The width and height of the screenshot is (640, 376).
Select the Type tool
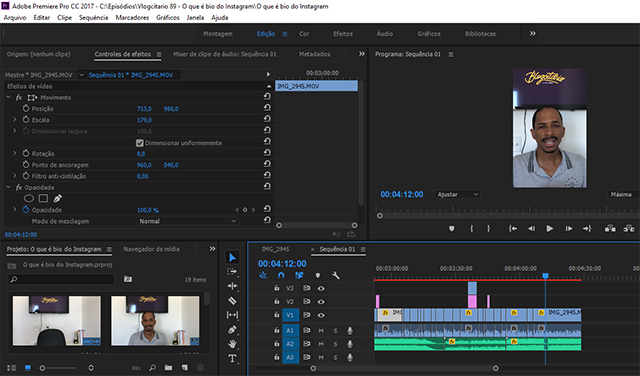[232, 358]
